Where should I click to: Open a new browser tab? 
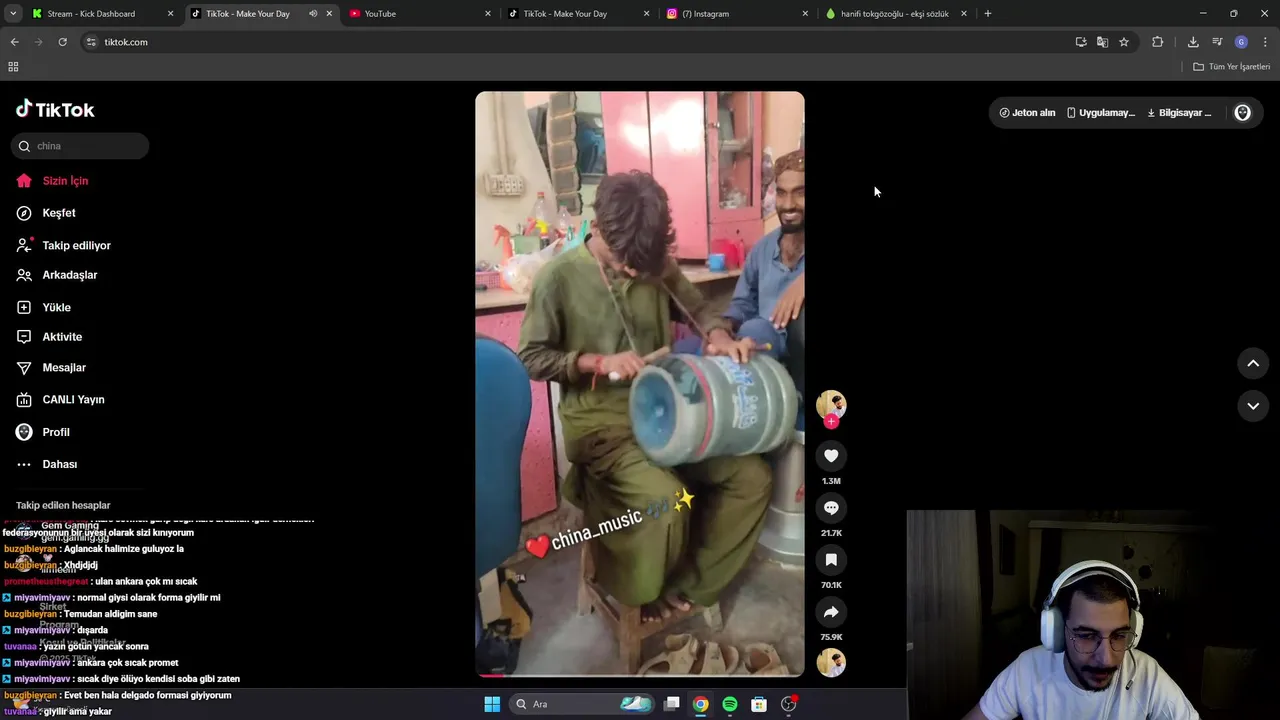[988, 14]
